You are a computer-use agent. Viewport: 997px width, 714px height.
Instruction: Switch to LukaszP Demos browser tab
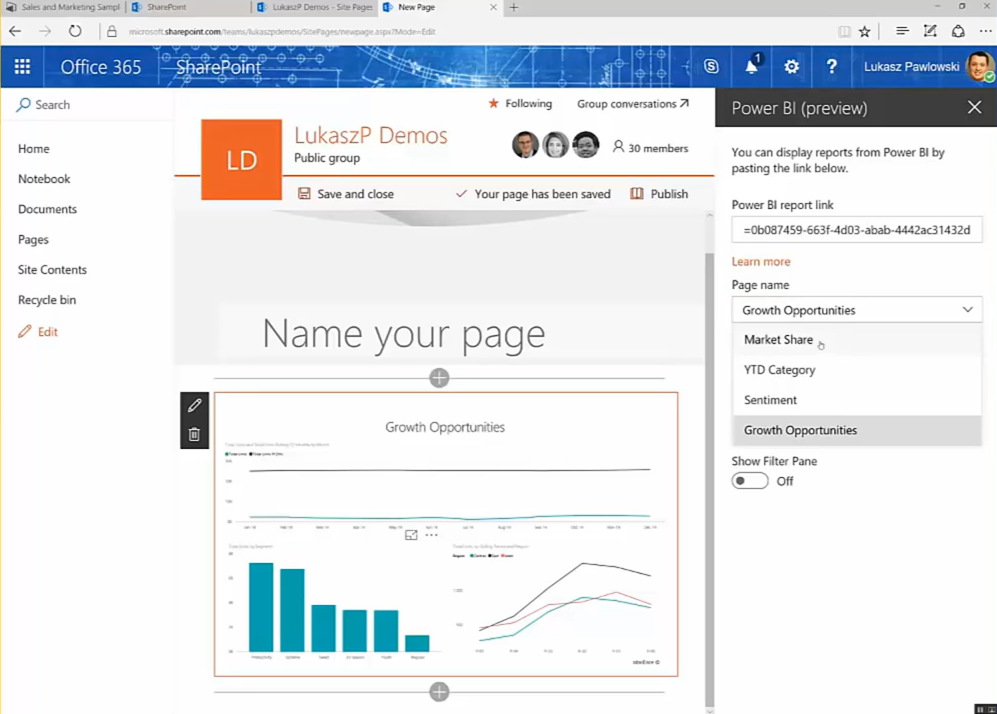tap(313, 7)
